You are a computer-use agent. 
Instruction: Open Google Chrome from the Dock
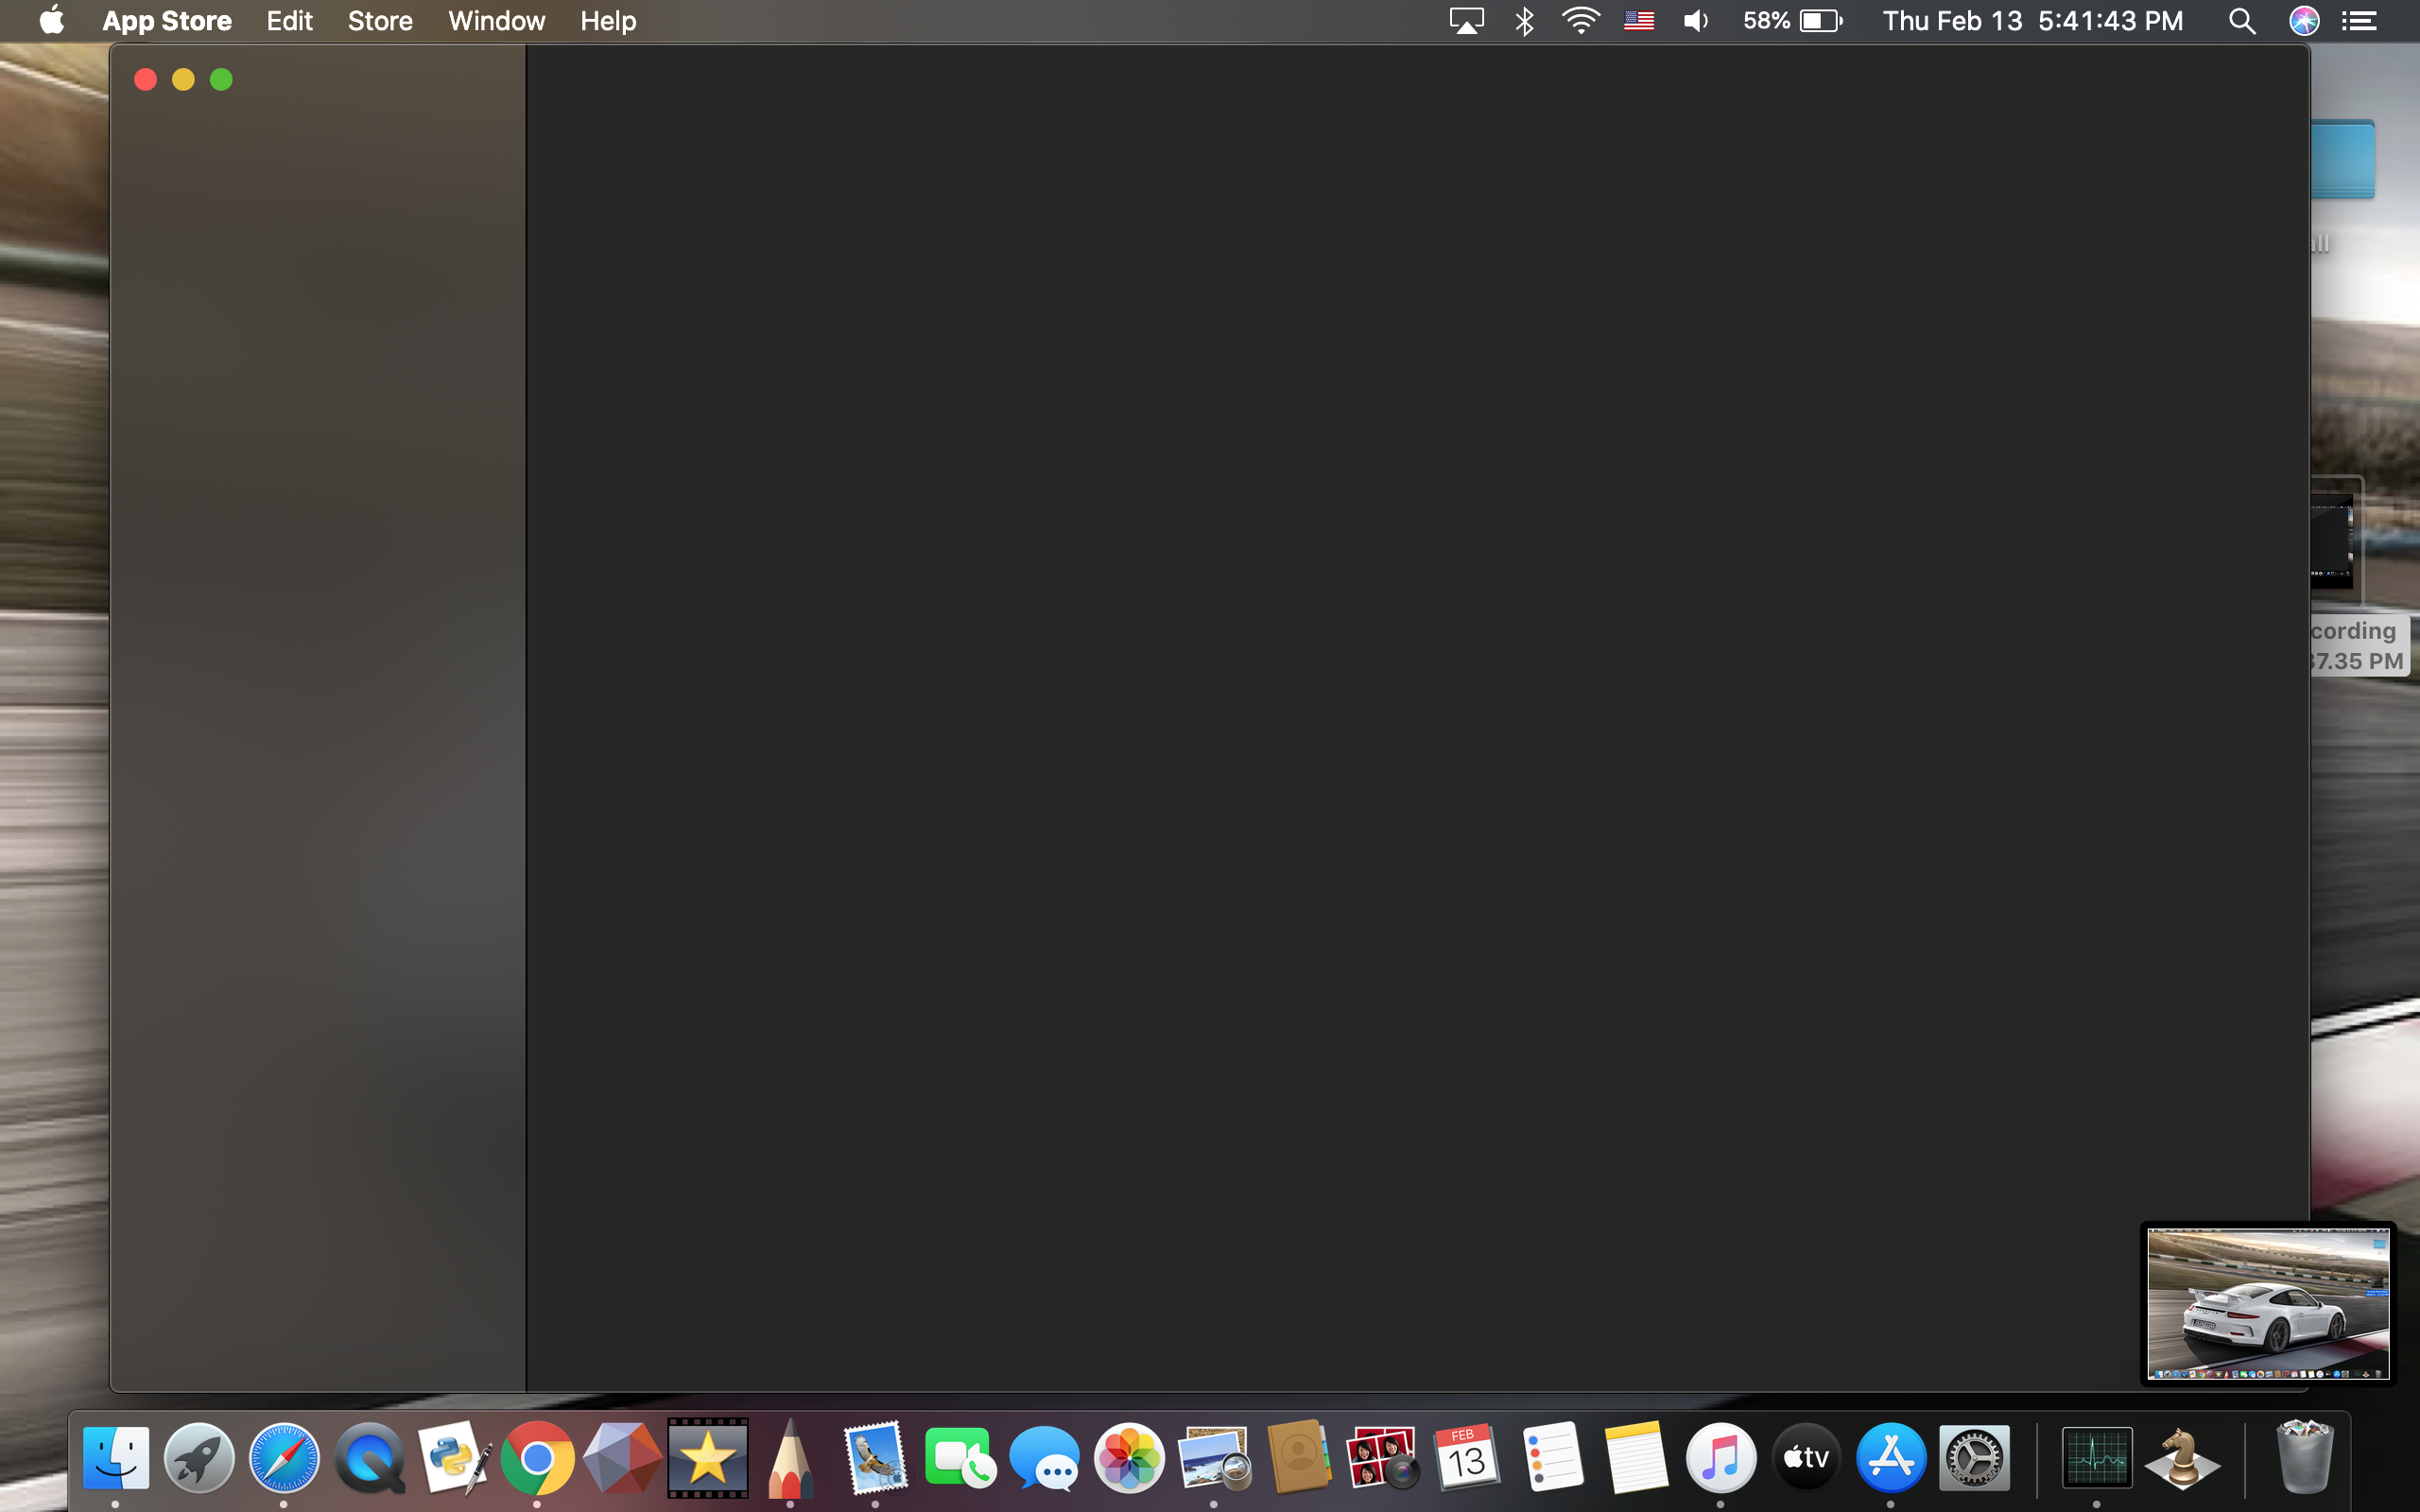[x=537, y=1458]
